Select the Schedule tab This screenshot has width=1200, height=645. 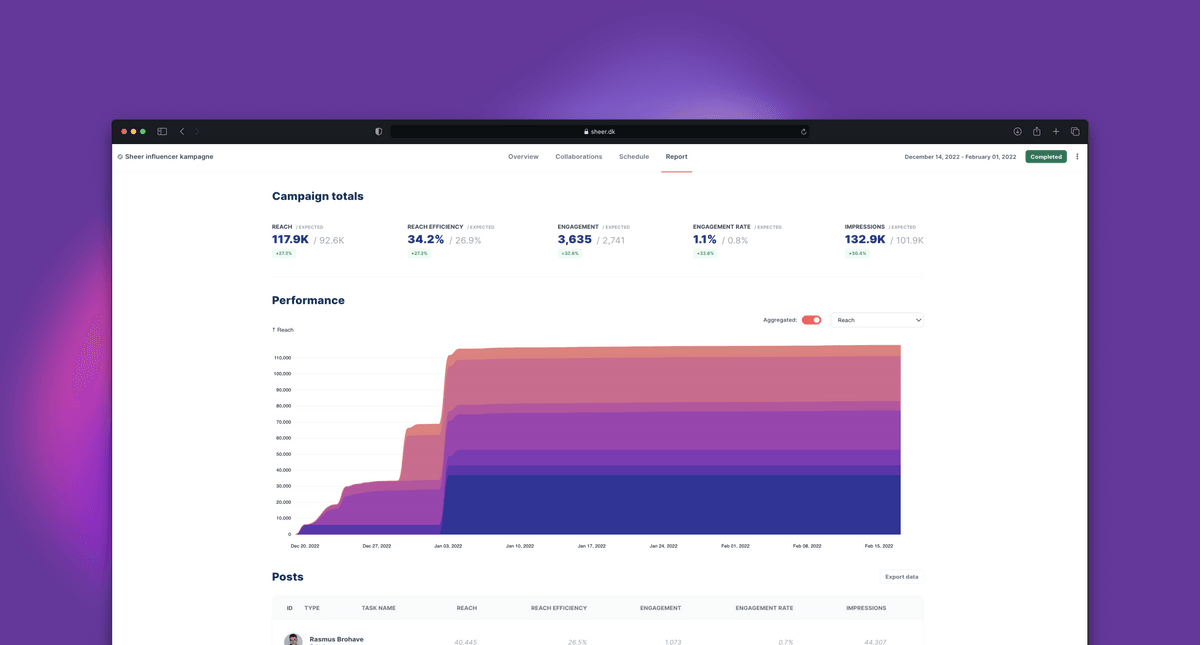pos(634,157)
